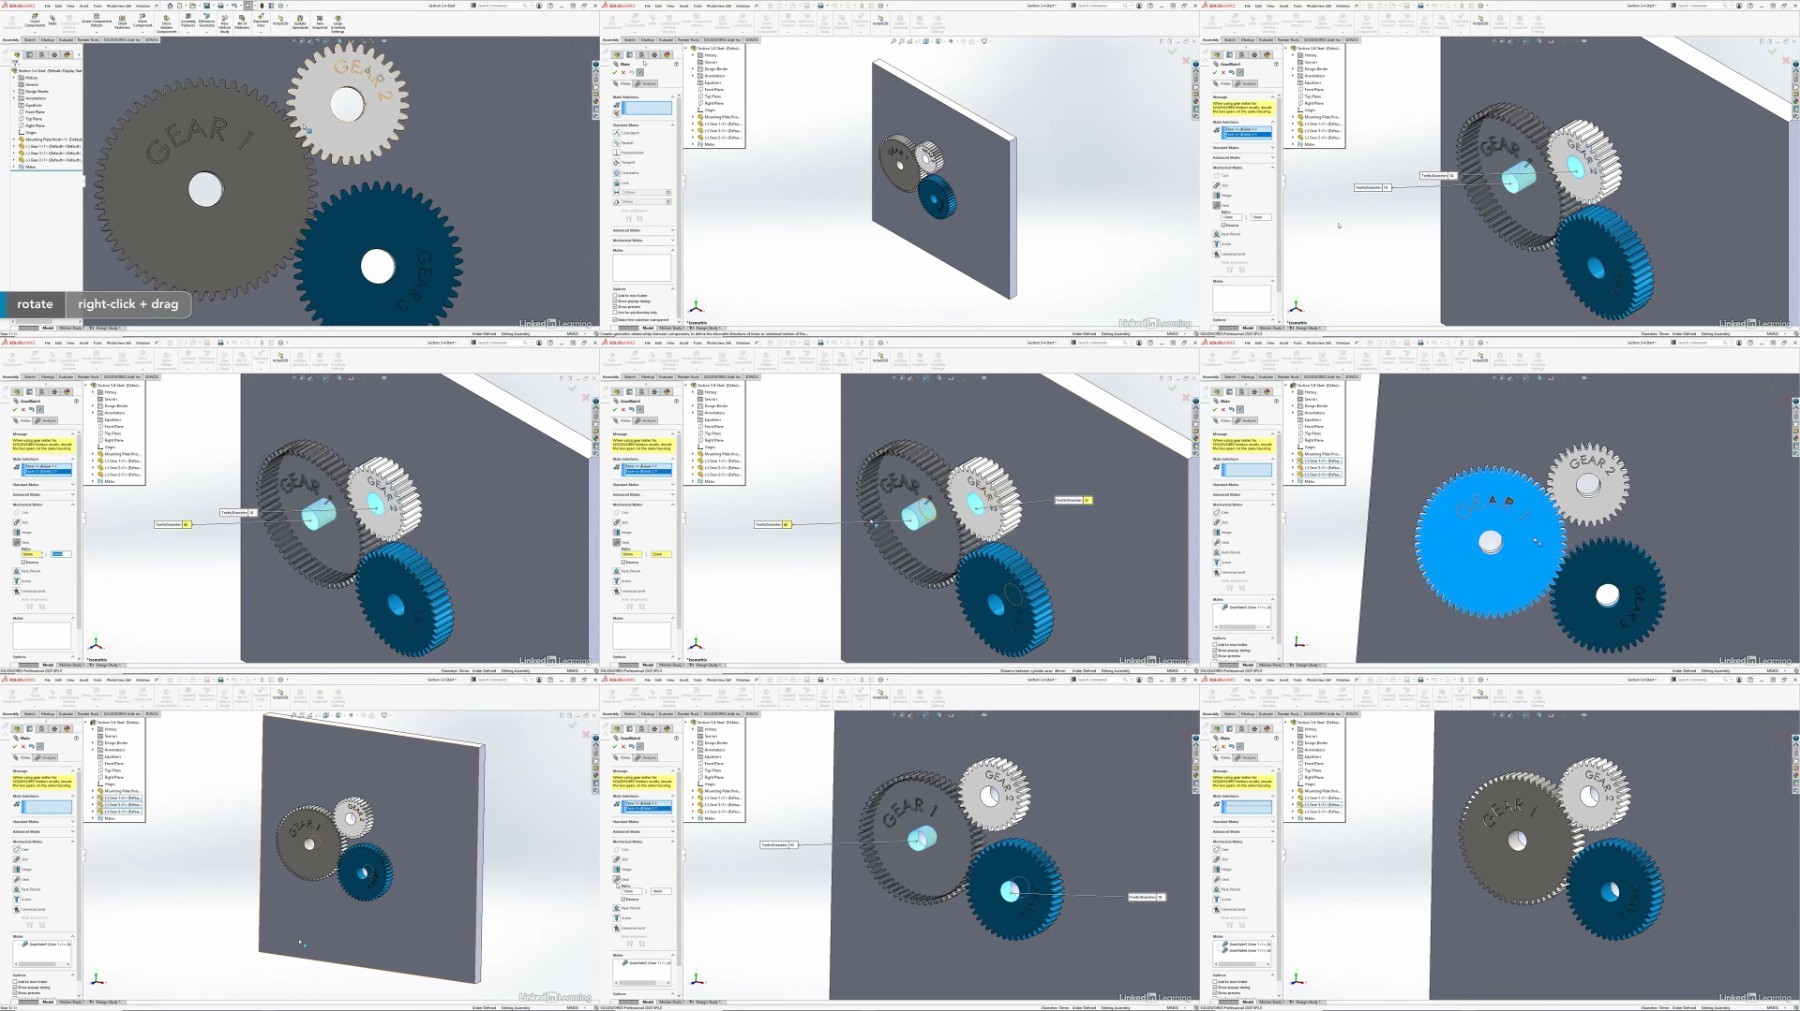Viewport: 1800px width, 1011px height.
Task: Check Add to new folder in the bright-blue Gear 1 frame
Action: tap(1215, 645)
